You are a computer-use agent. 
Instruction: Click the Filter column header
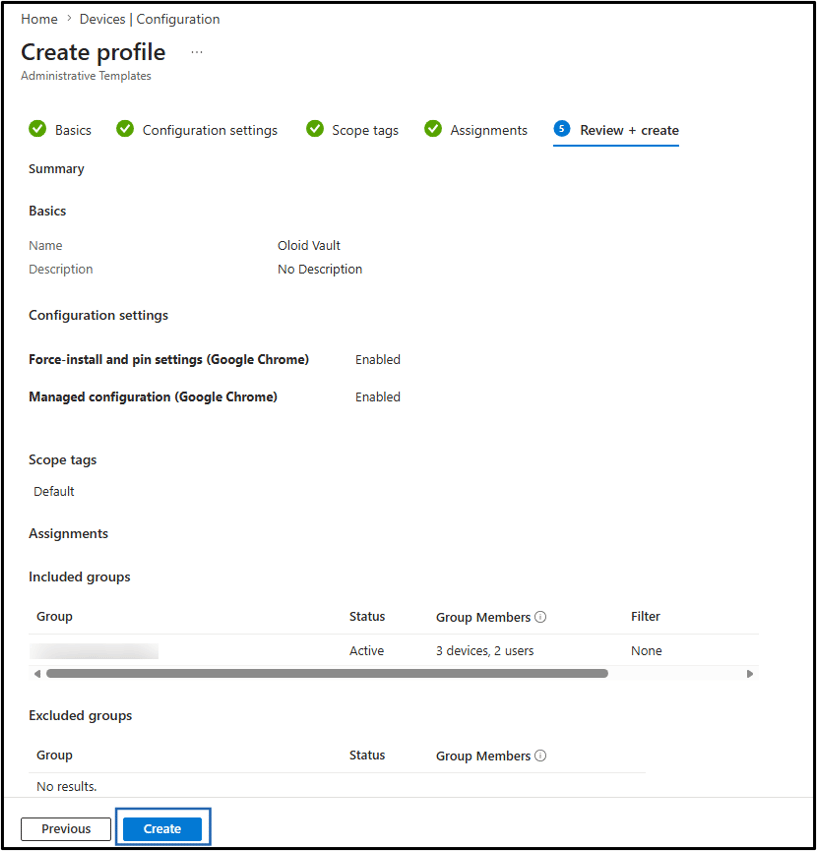(x=645, y=616)
